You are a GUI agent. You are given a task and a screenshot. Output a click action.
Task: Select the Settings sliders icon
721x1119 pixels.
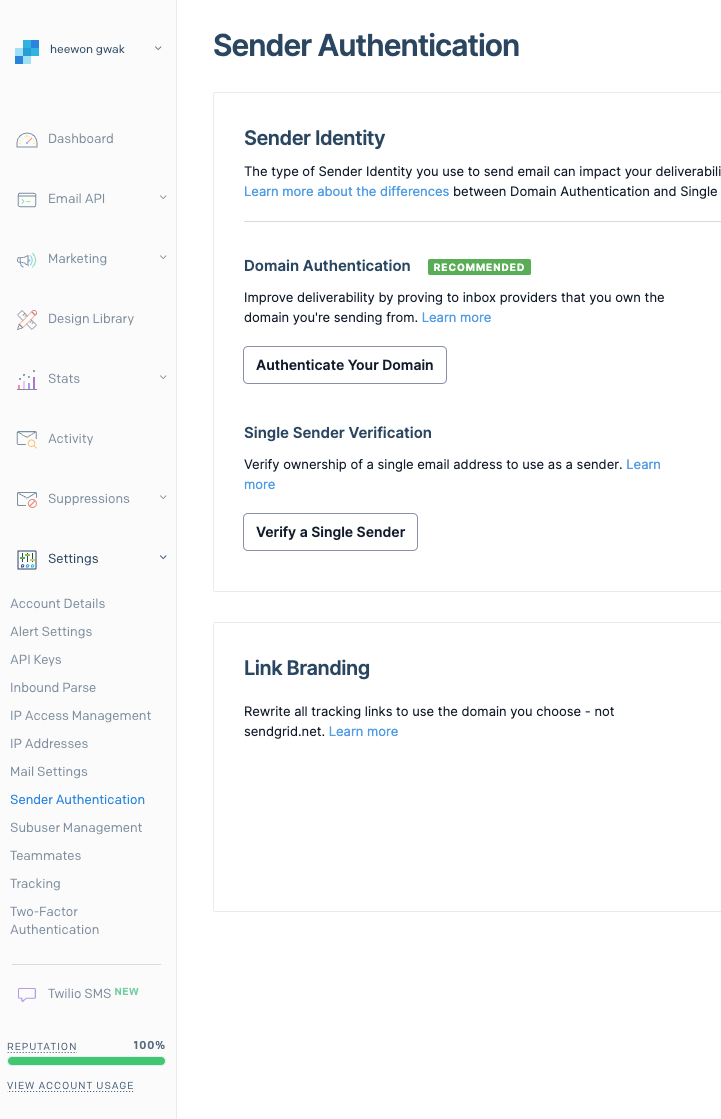coord(27,558)
